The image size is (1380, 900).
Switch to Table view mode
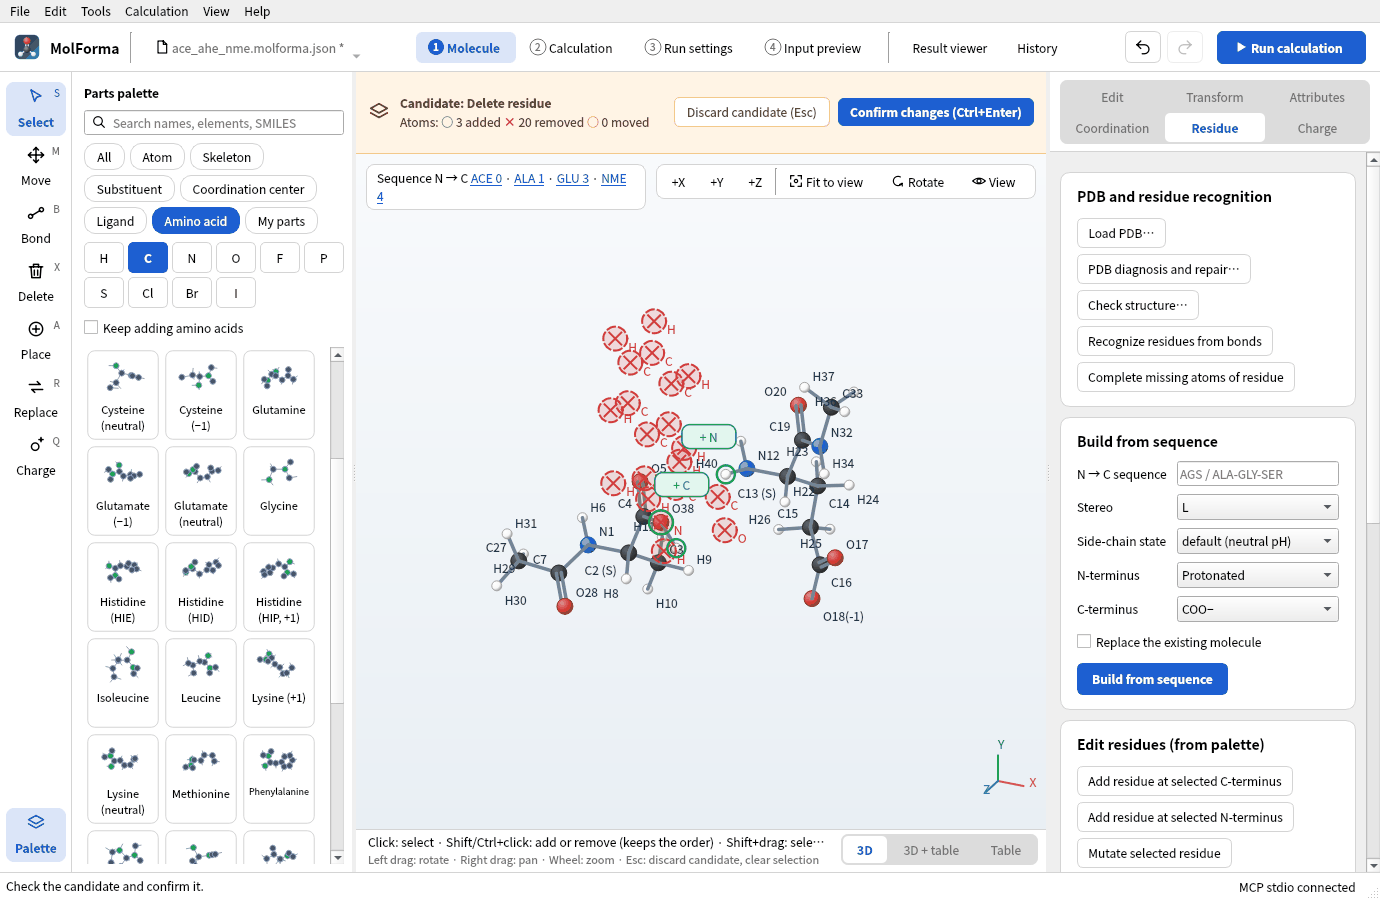coord(1006,850)
